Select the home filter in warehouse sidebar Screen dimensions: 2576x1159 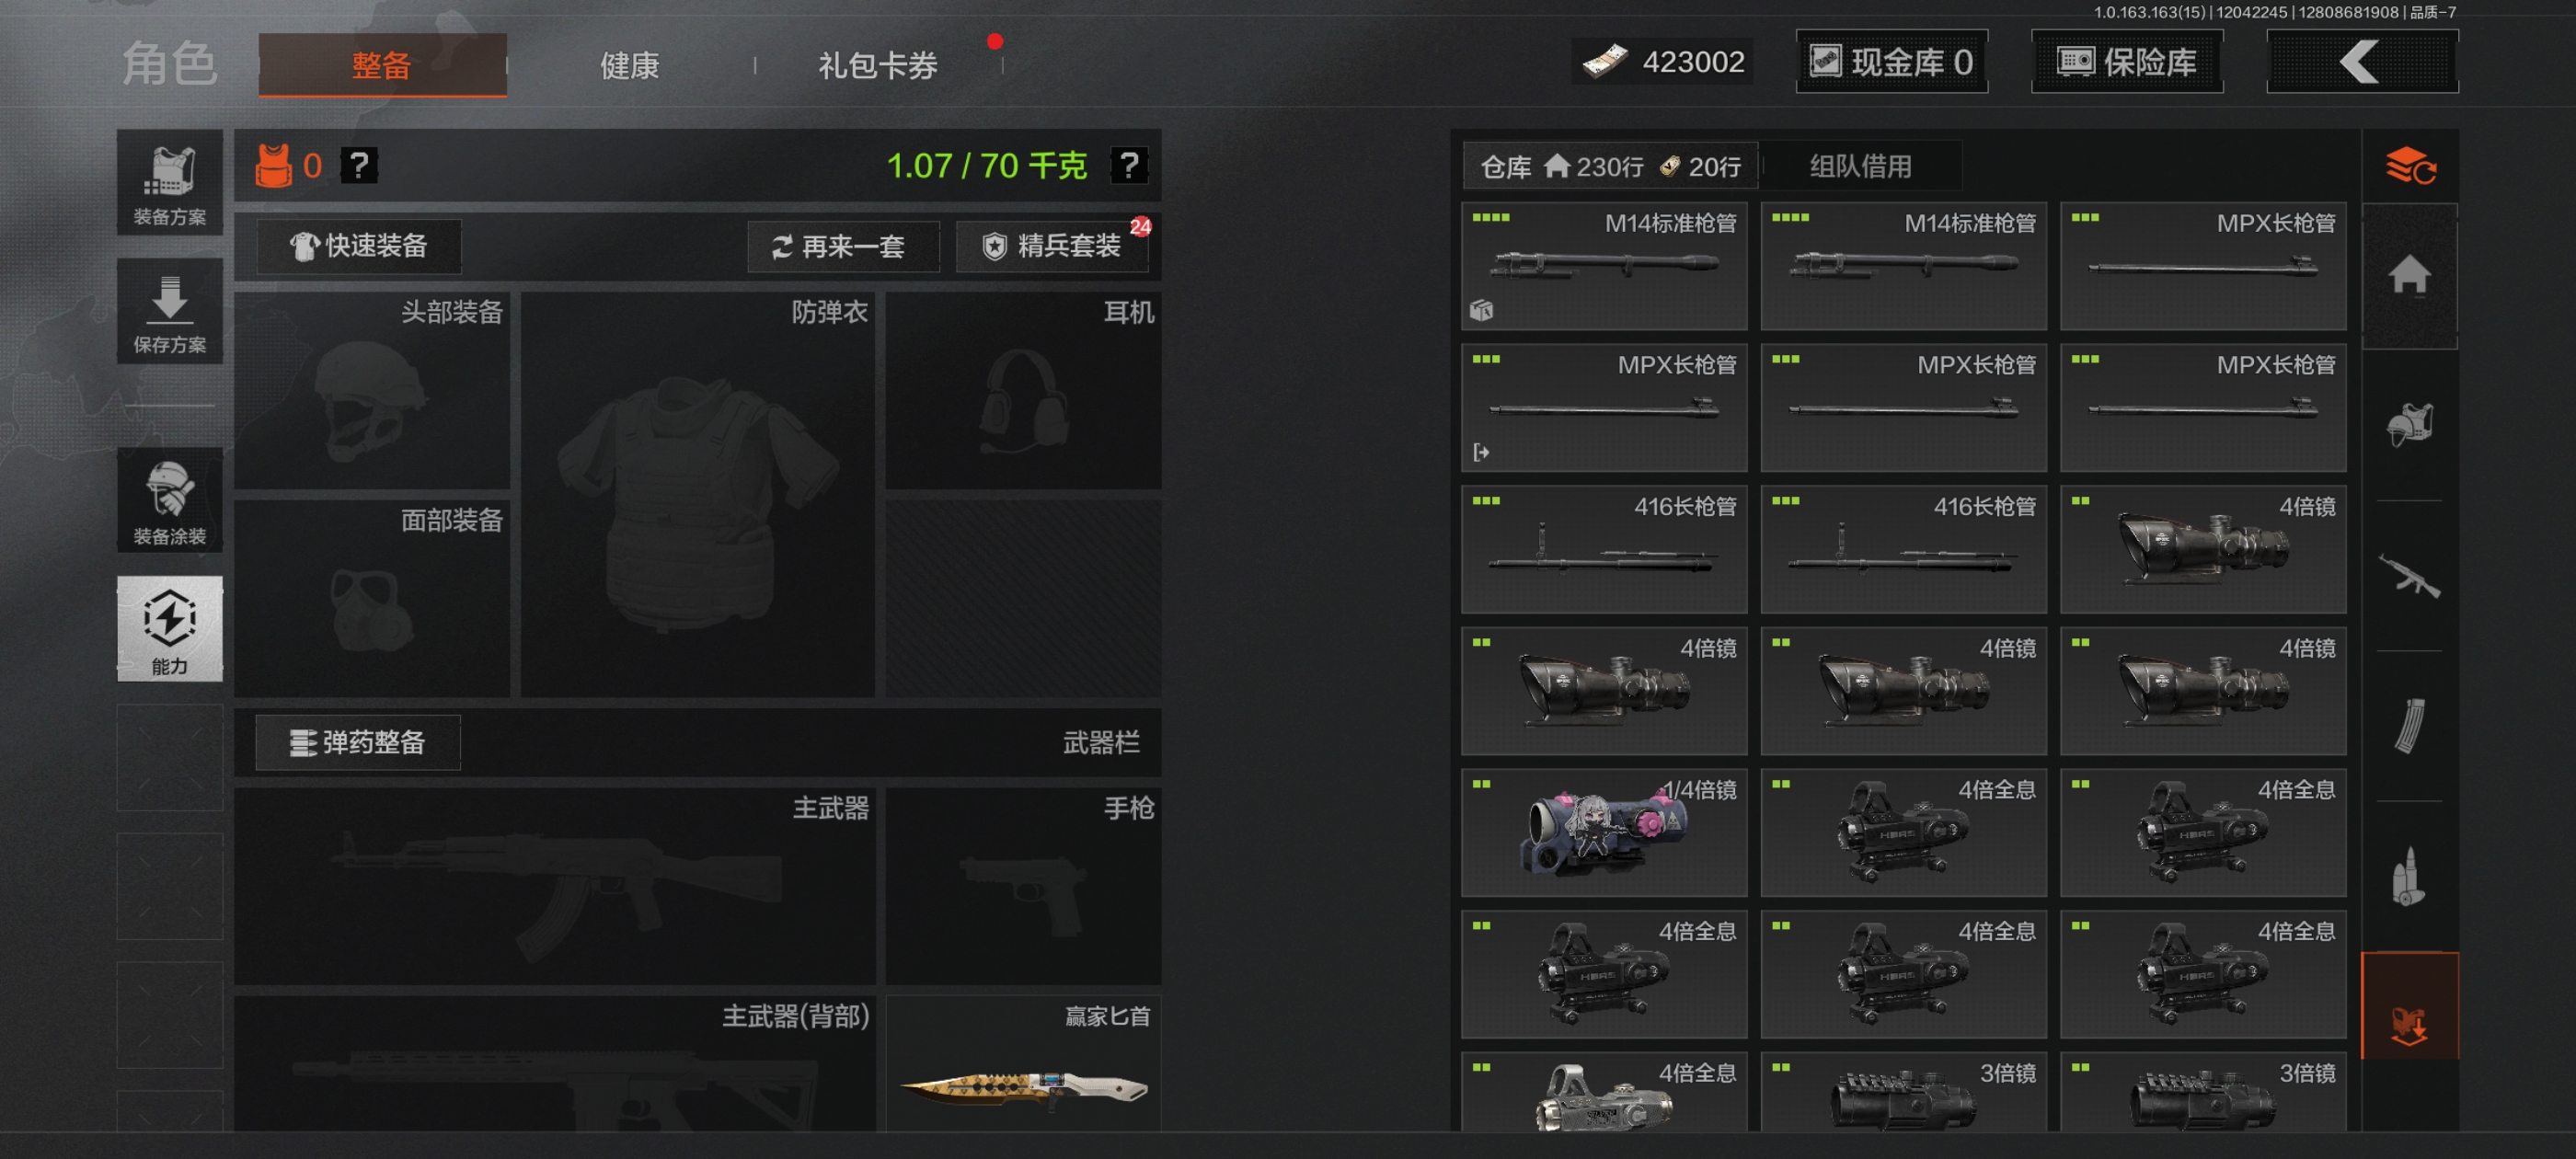2409,275
